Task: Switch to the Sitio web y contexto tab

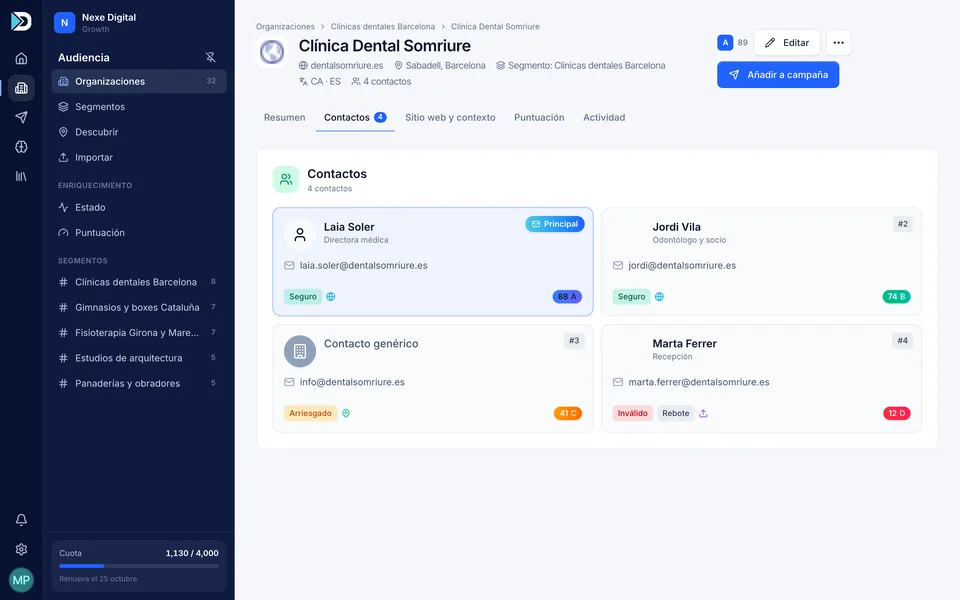Action: [450, 118]
